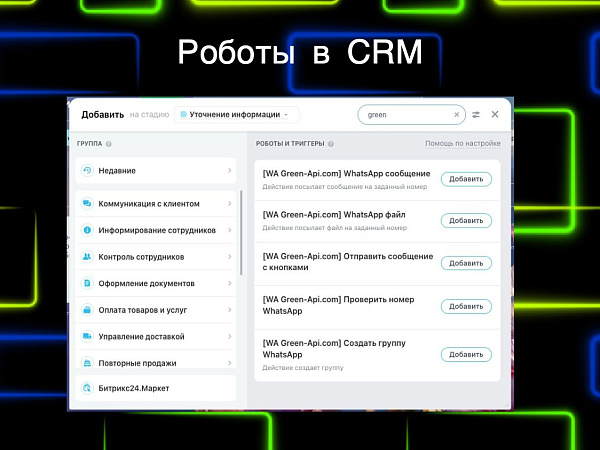600x450 pixels.
Task: Open filter settings icon beside search
Action: [x=476, y=114]
